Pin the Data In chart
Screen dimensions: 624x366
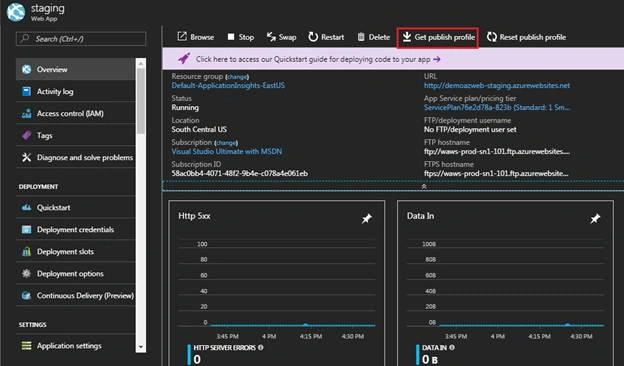595,218
